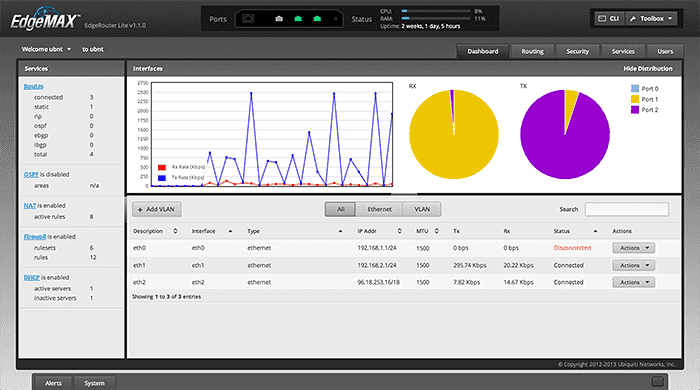Click the first green connected port icon
Viewport: 700px width, 390px height.
pyautogui.click(x=298, y=19)
